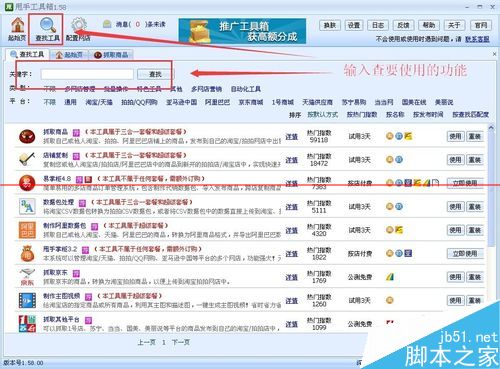This screenshot has height=369, width=500.
Task: Sort list 按名称
Action: tap(395, 114)
